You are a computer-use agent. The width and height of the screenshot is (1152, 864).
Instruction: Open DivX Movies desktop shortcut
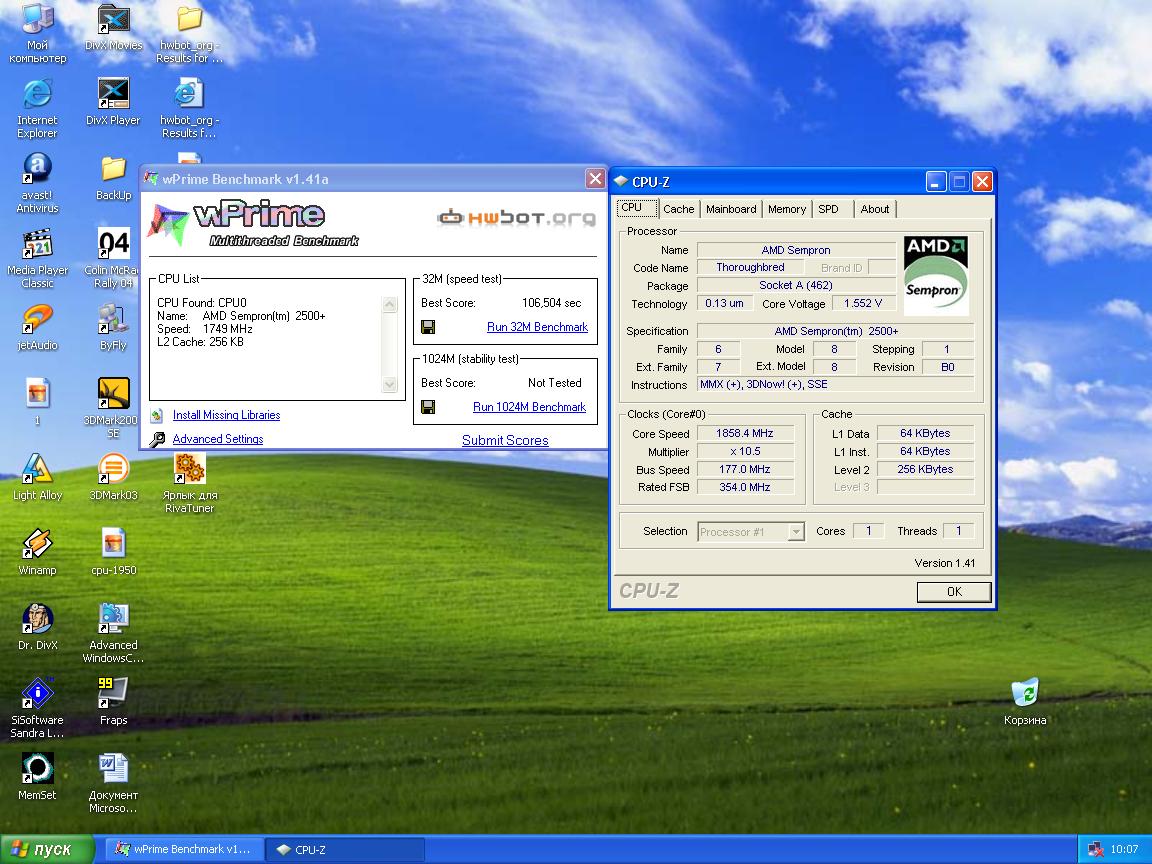click(x=114, y=27)
